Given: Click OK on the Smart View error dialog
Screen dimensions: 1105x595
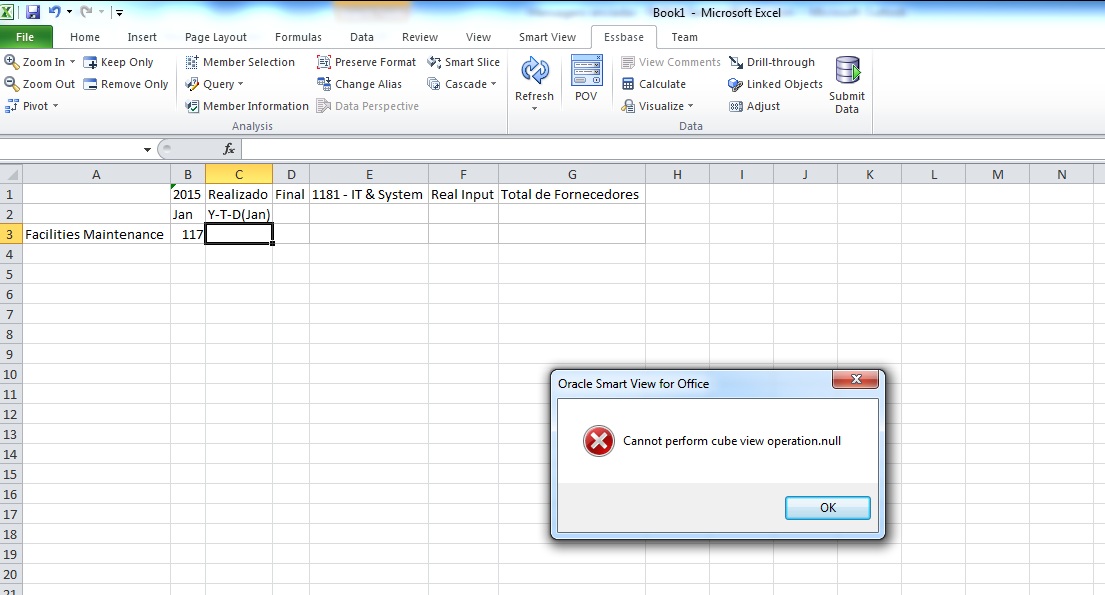Looking at the screenshot, I should click(827, 508).
